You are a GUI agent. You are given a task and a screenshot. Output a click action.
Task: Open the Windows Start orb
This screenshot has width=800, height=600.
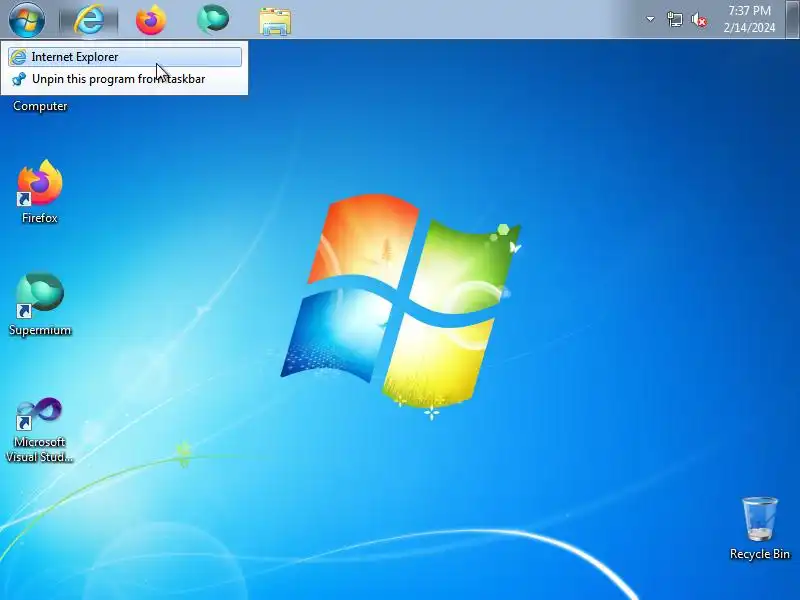pos(27,19)
